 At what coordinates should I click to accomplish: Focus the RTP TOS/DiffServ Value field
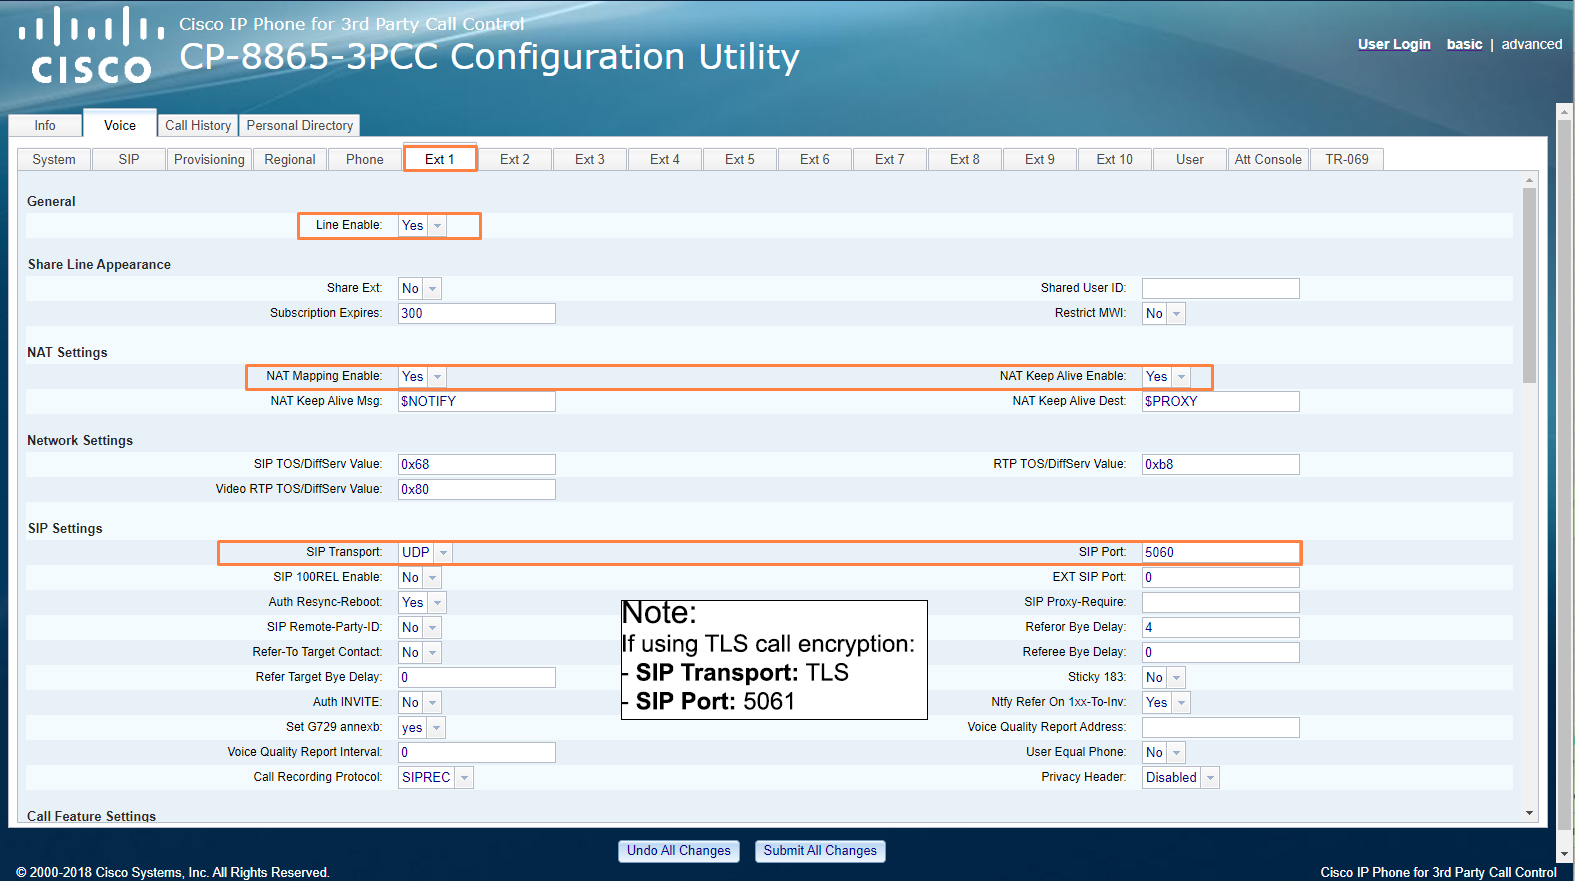click(1221, 465)
